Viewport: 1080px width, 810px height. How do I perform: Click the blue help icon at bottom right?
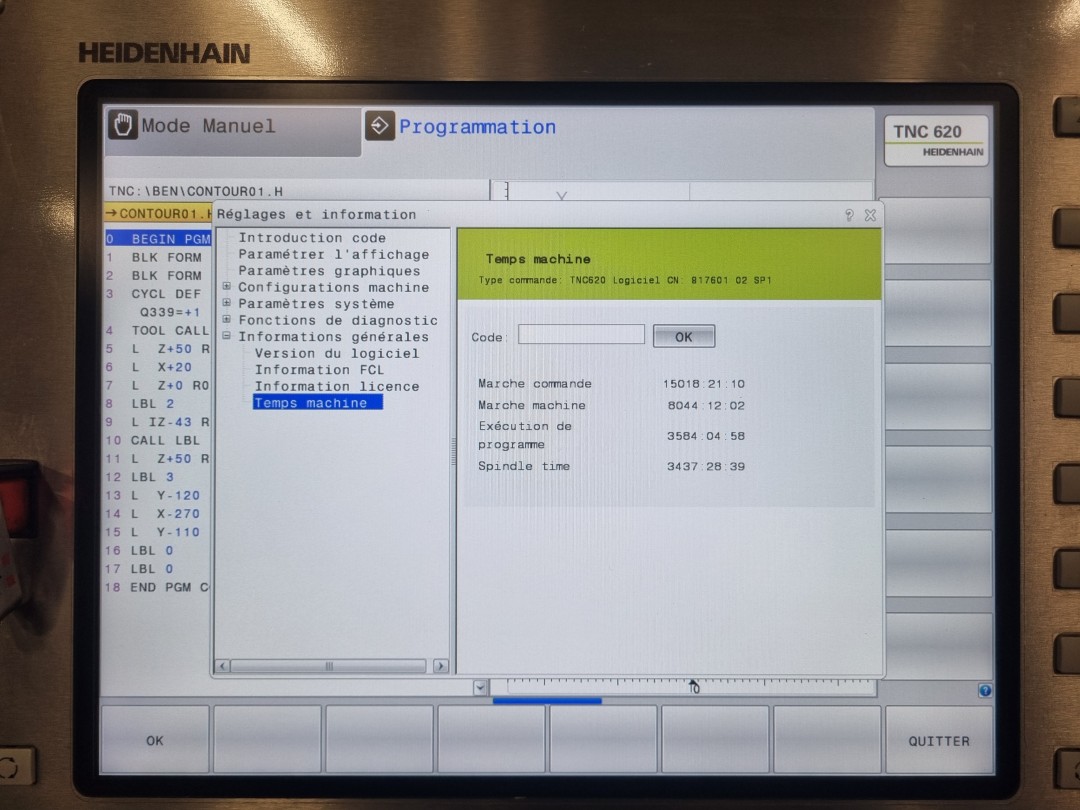pyautogui.click(x=985, y=691)
